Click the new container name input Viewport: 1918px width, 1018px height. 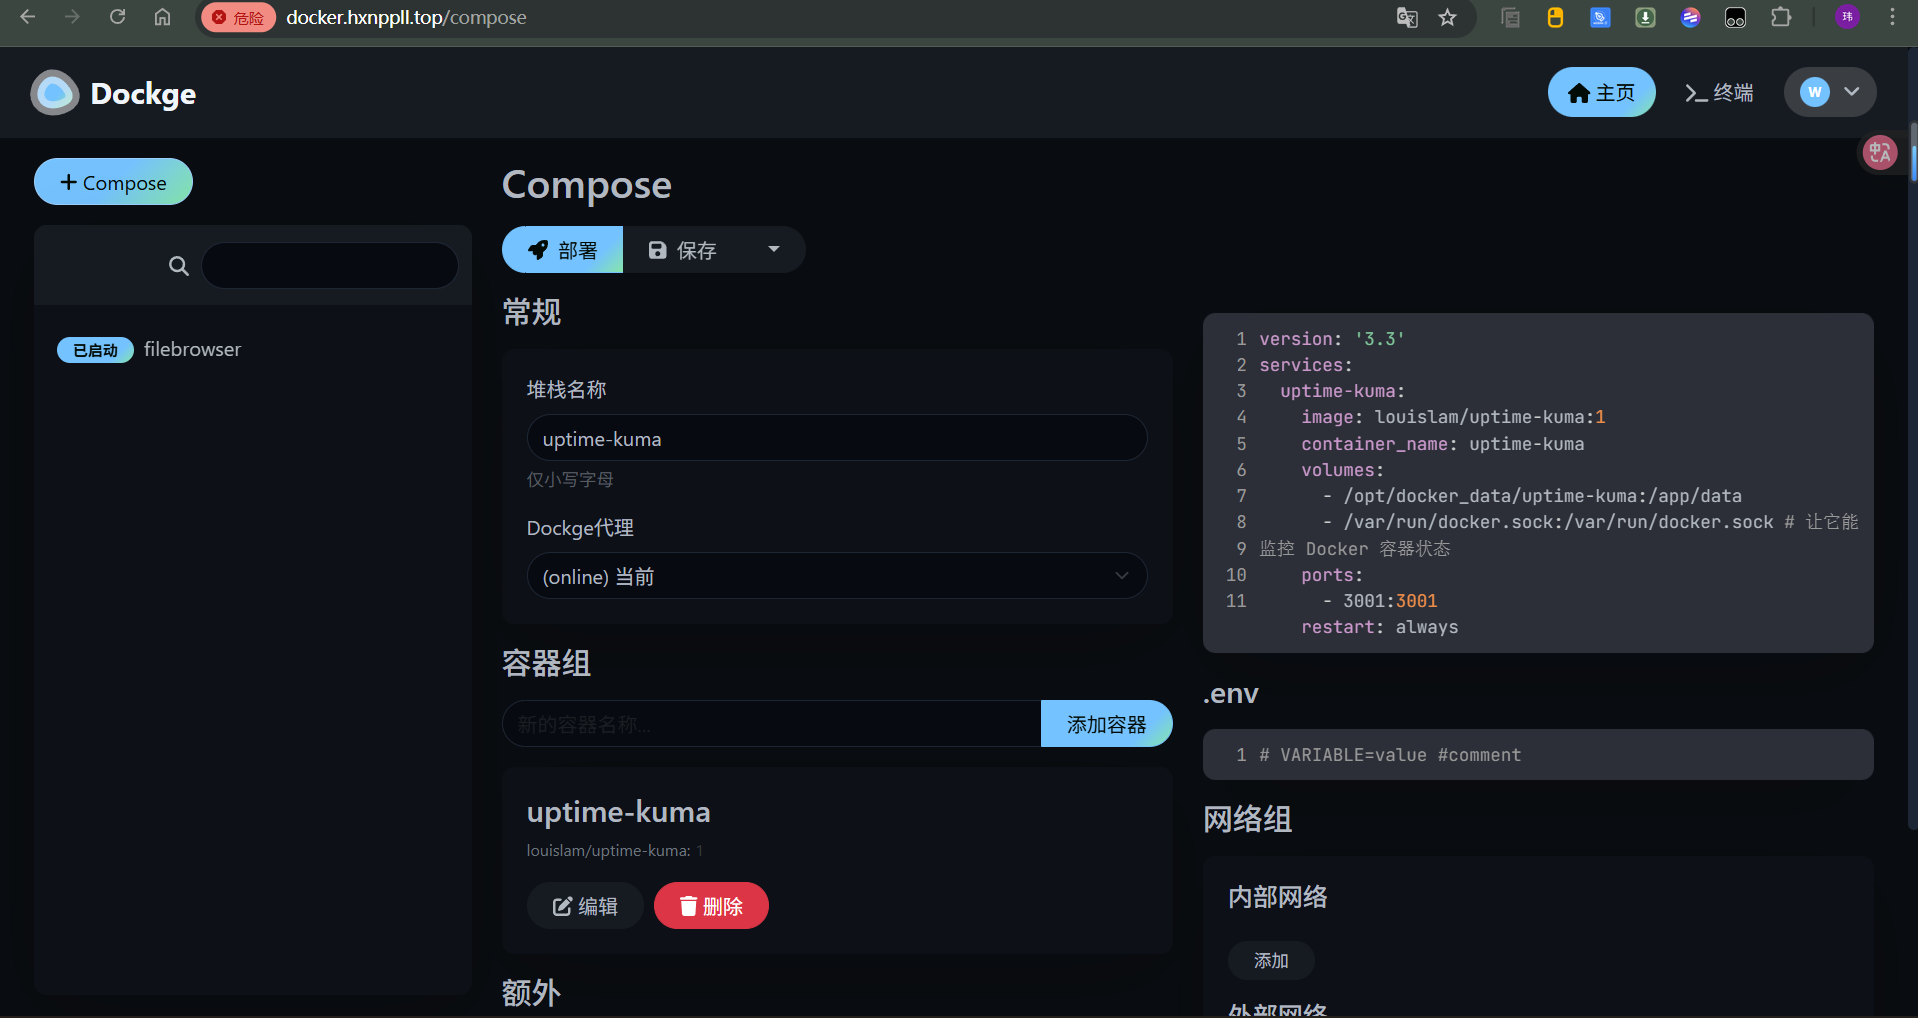click(x=771, y=724)
